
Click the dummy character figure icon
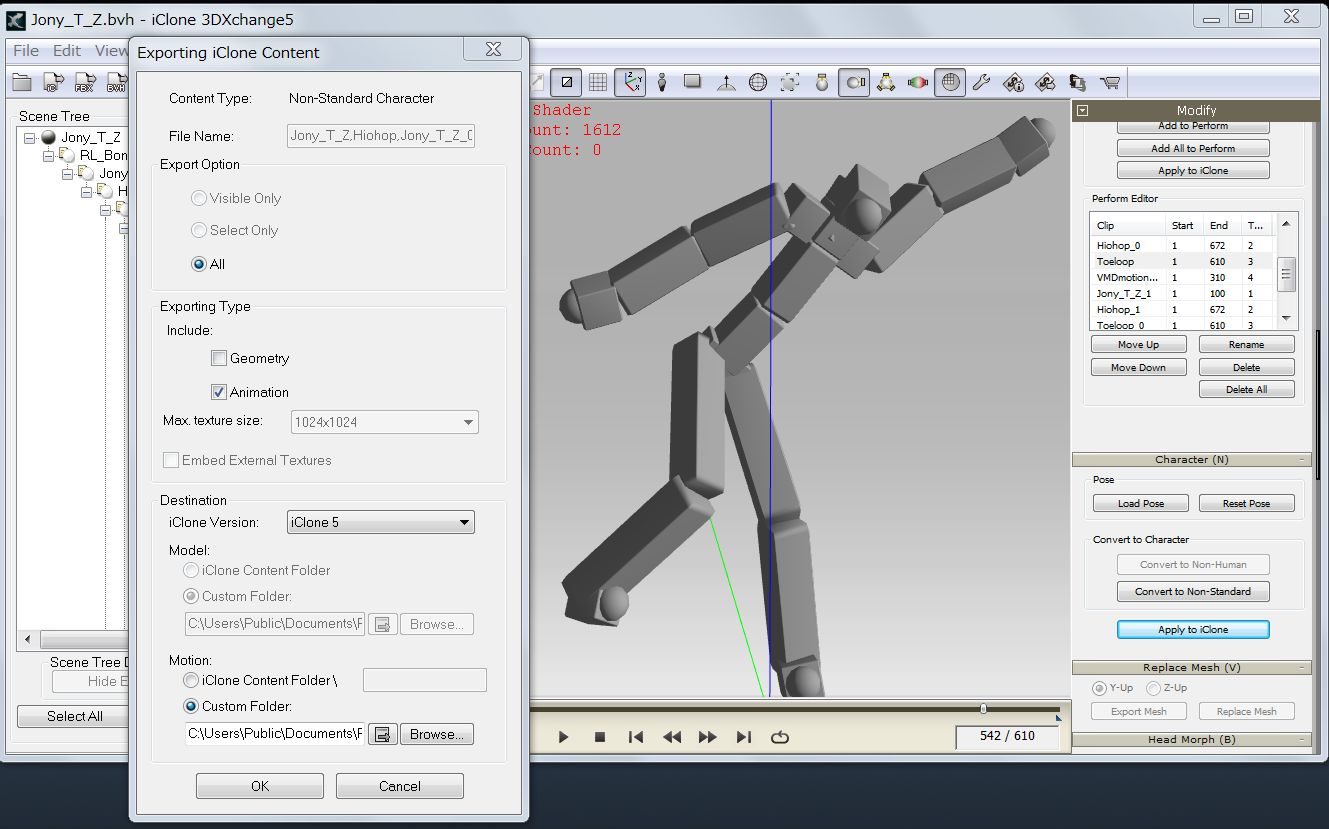(661, 82)
